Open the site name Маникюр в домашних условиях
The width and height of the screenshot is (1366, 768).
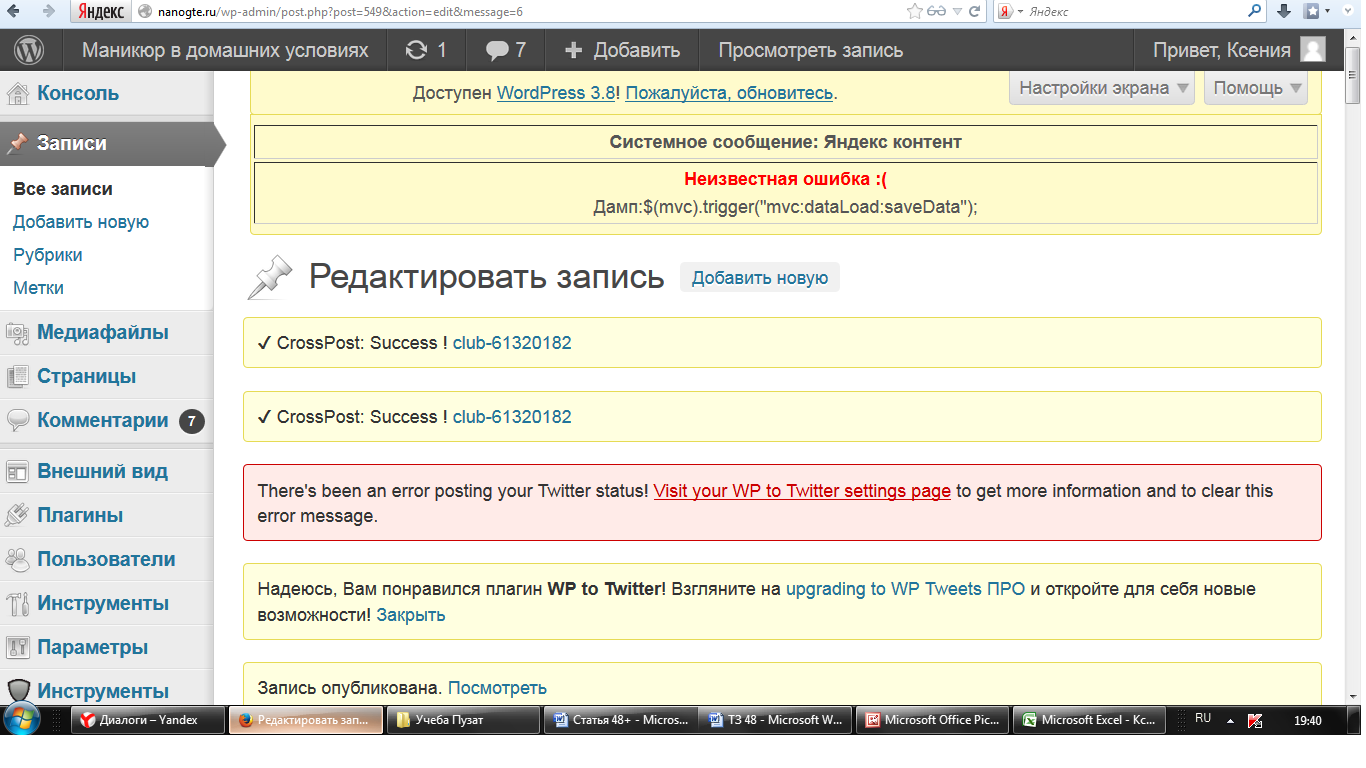(x=225, y=50)
